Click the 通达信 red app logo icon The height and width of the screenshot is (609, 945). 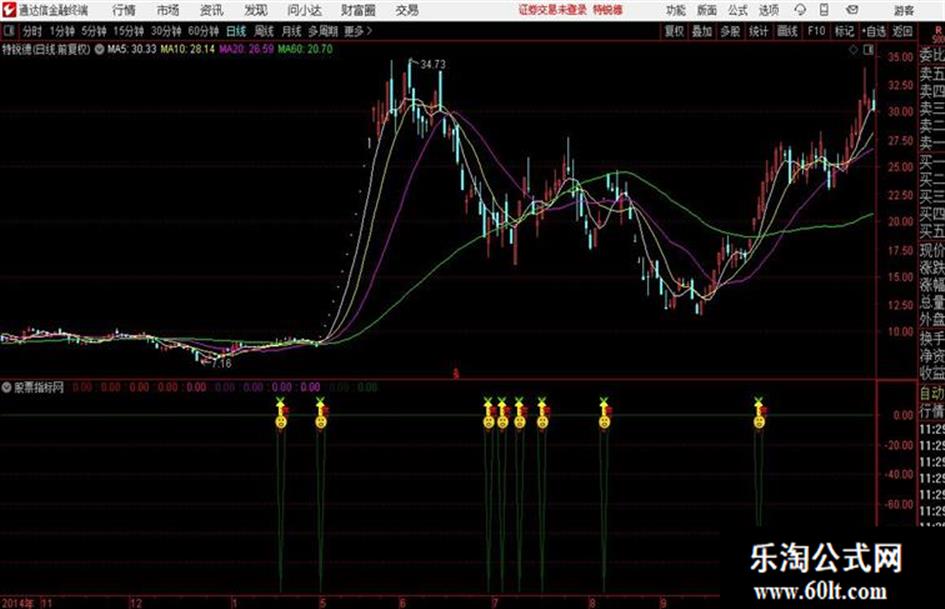(x=9, y=10)
